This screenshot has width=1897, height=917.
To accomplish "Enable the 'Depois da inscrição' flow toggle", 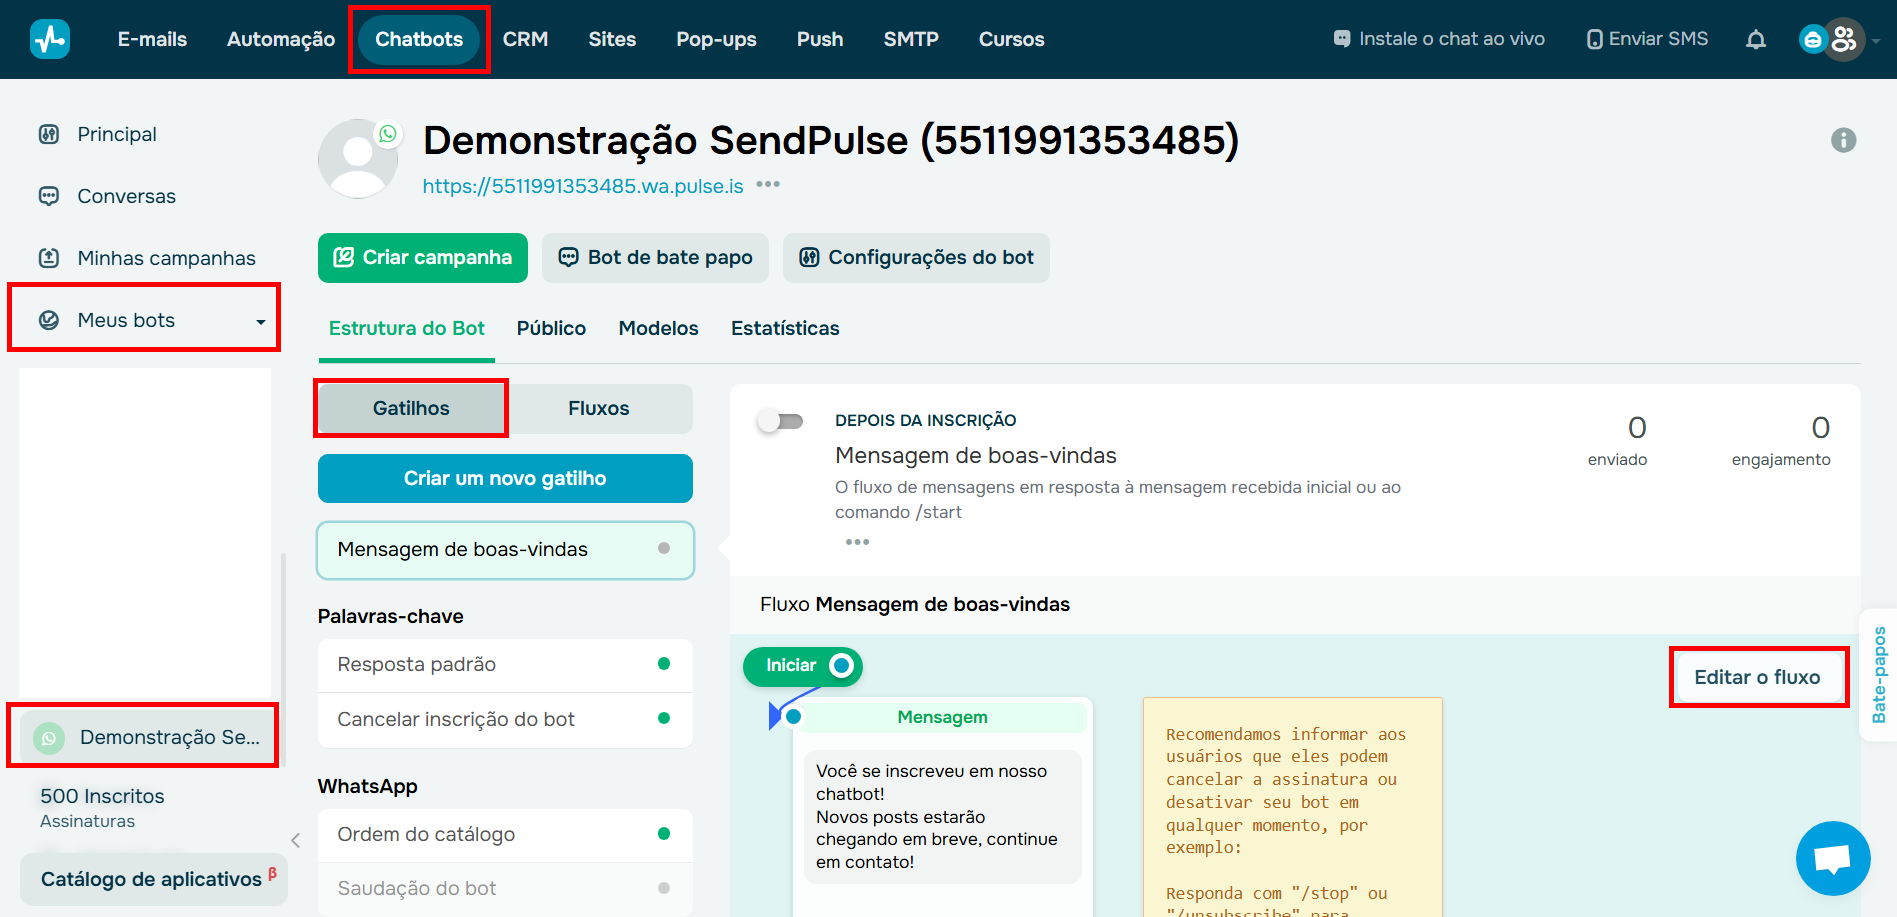I will 781,421.
